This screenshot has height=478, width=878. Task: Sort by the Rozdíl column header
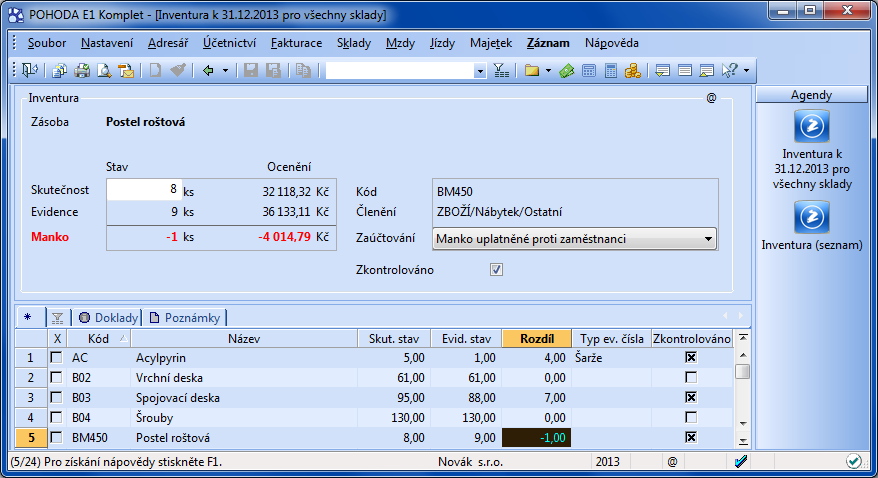(x=536, y=339)
